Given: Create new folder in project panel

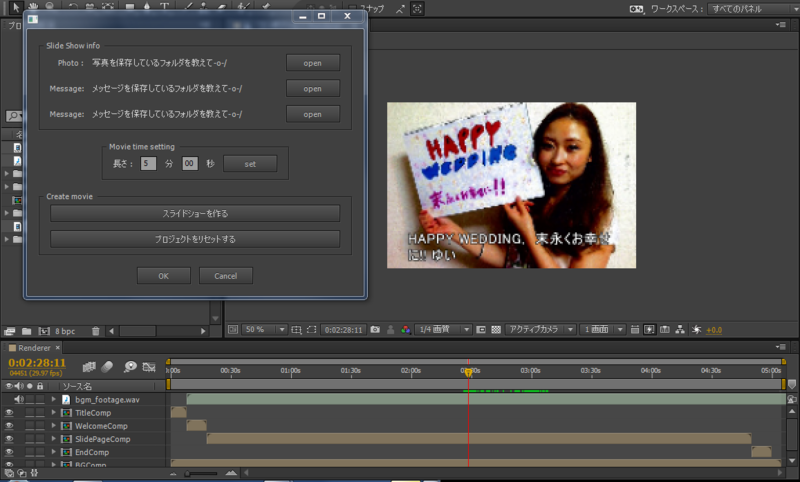Looking at the screenshot, I should pos(27,331).
